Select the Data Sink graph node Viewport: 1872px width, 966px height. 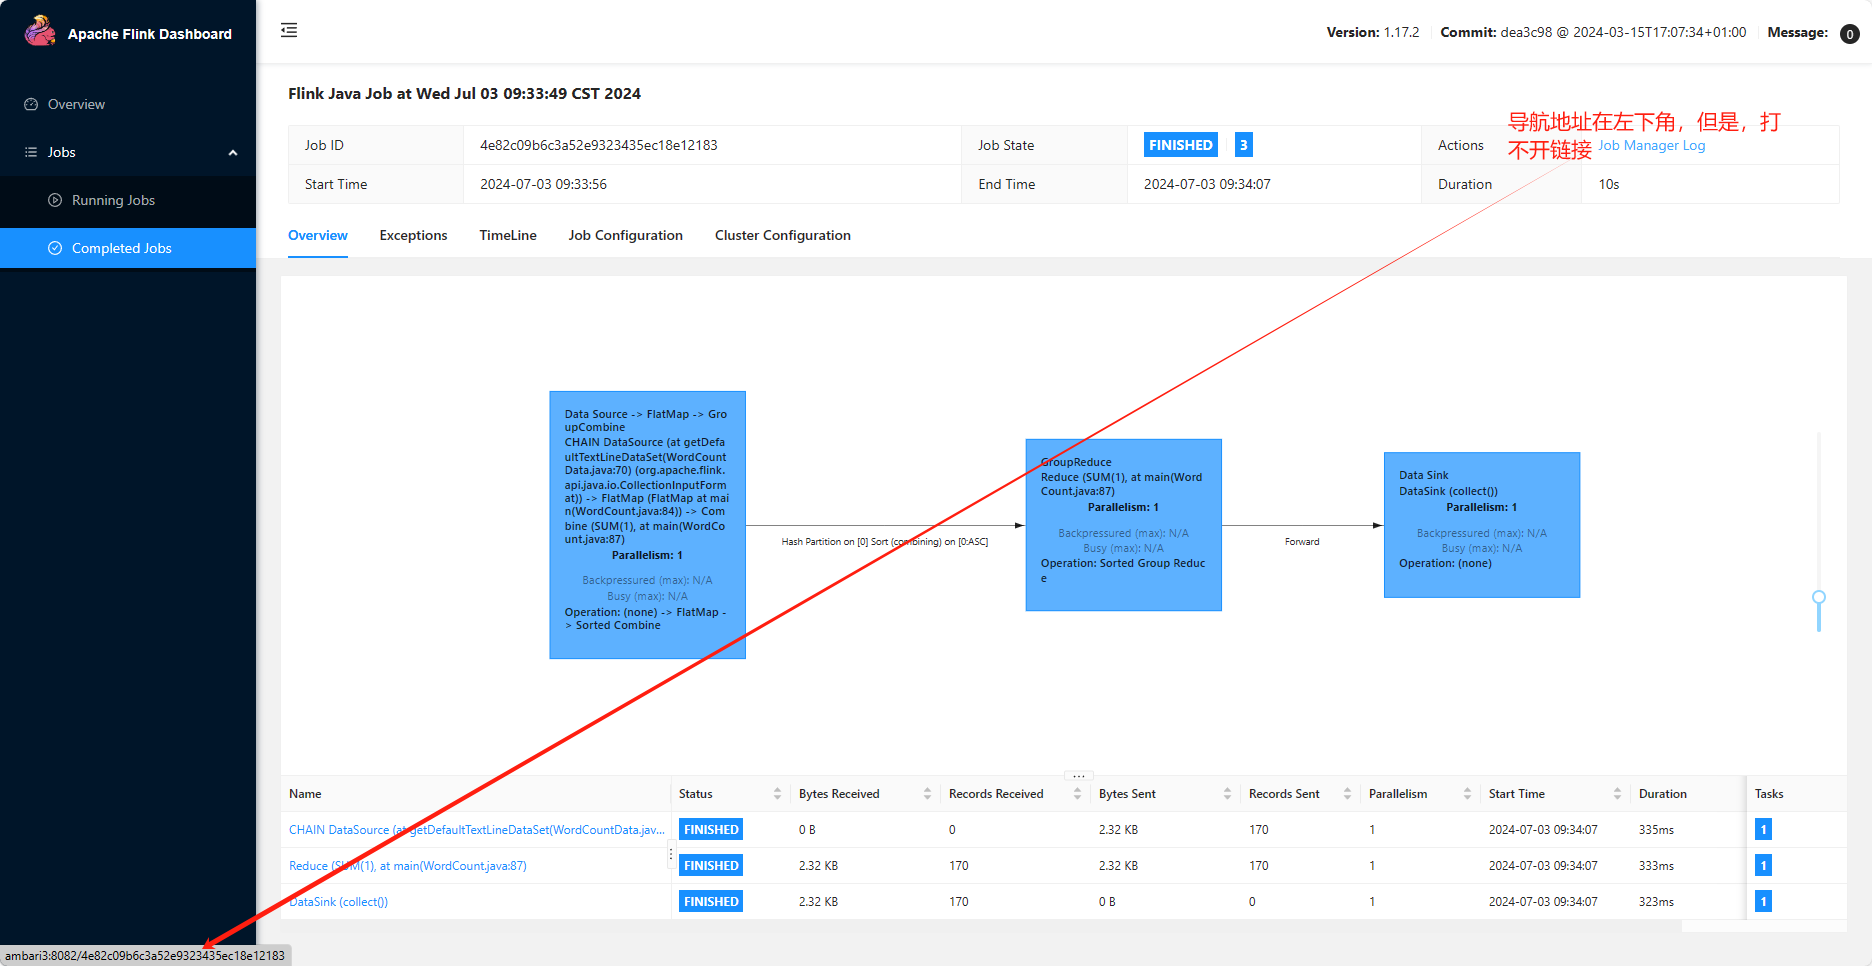(x=1482, y=525)
